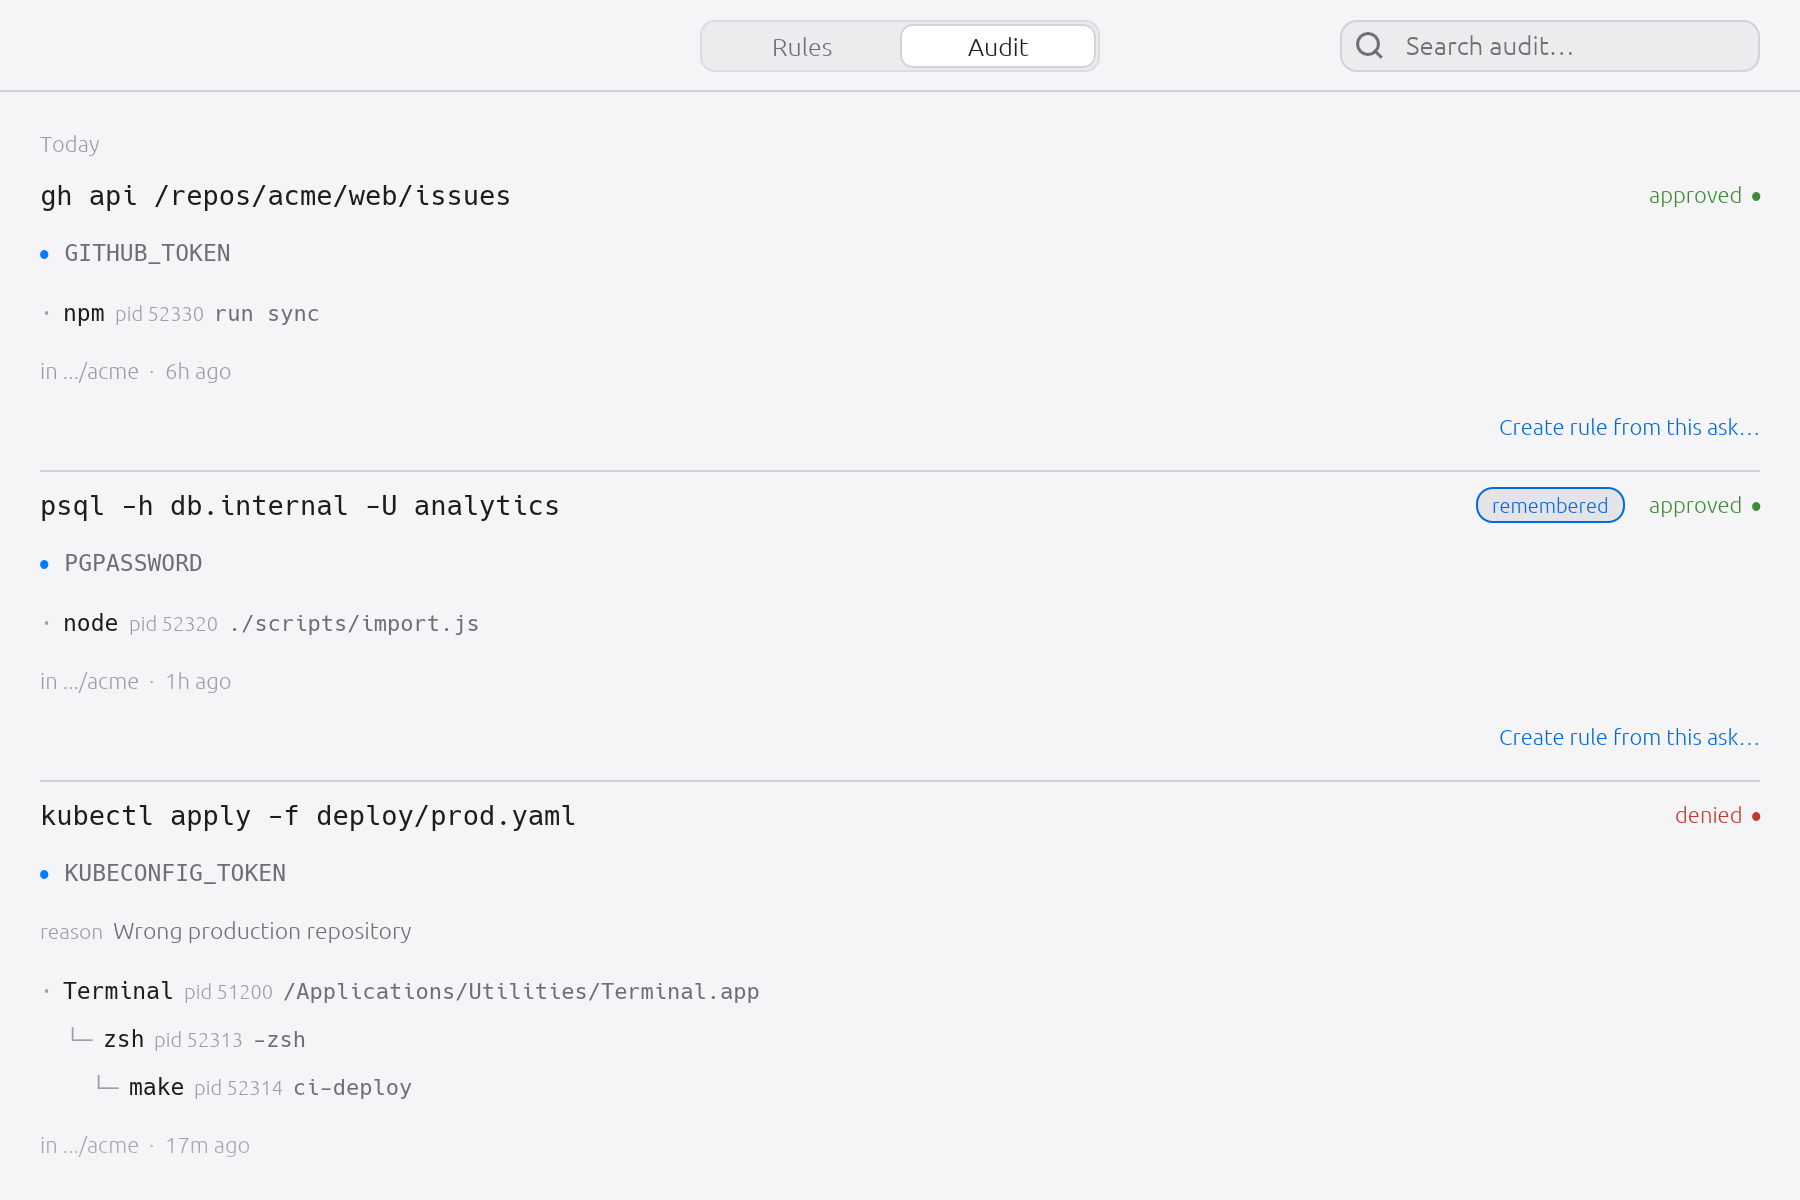The height and width of the screenshot is (1200, 1800).
Task: Click the magnifier icon in the search box
Action: point(1369,46)
